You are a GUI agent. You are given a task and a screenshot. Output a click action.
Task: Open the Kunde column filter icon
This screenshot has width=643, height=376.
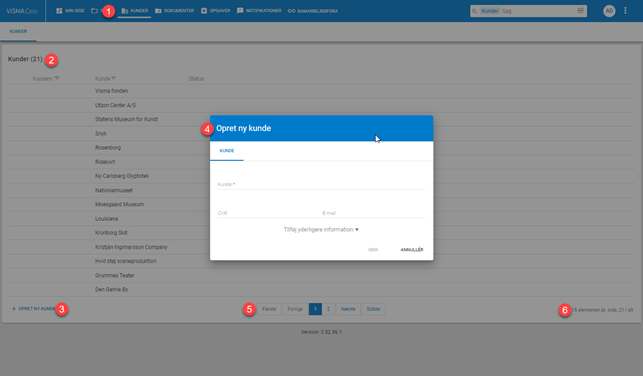[114, 78]
